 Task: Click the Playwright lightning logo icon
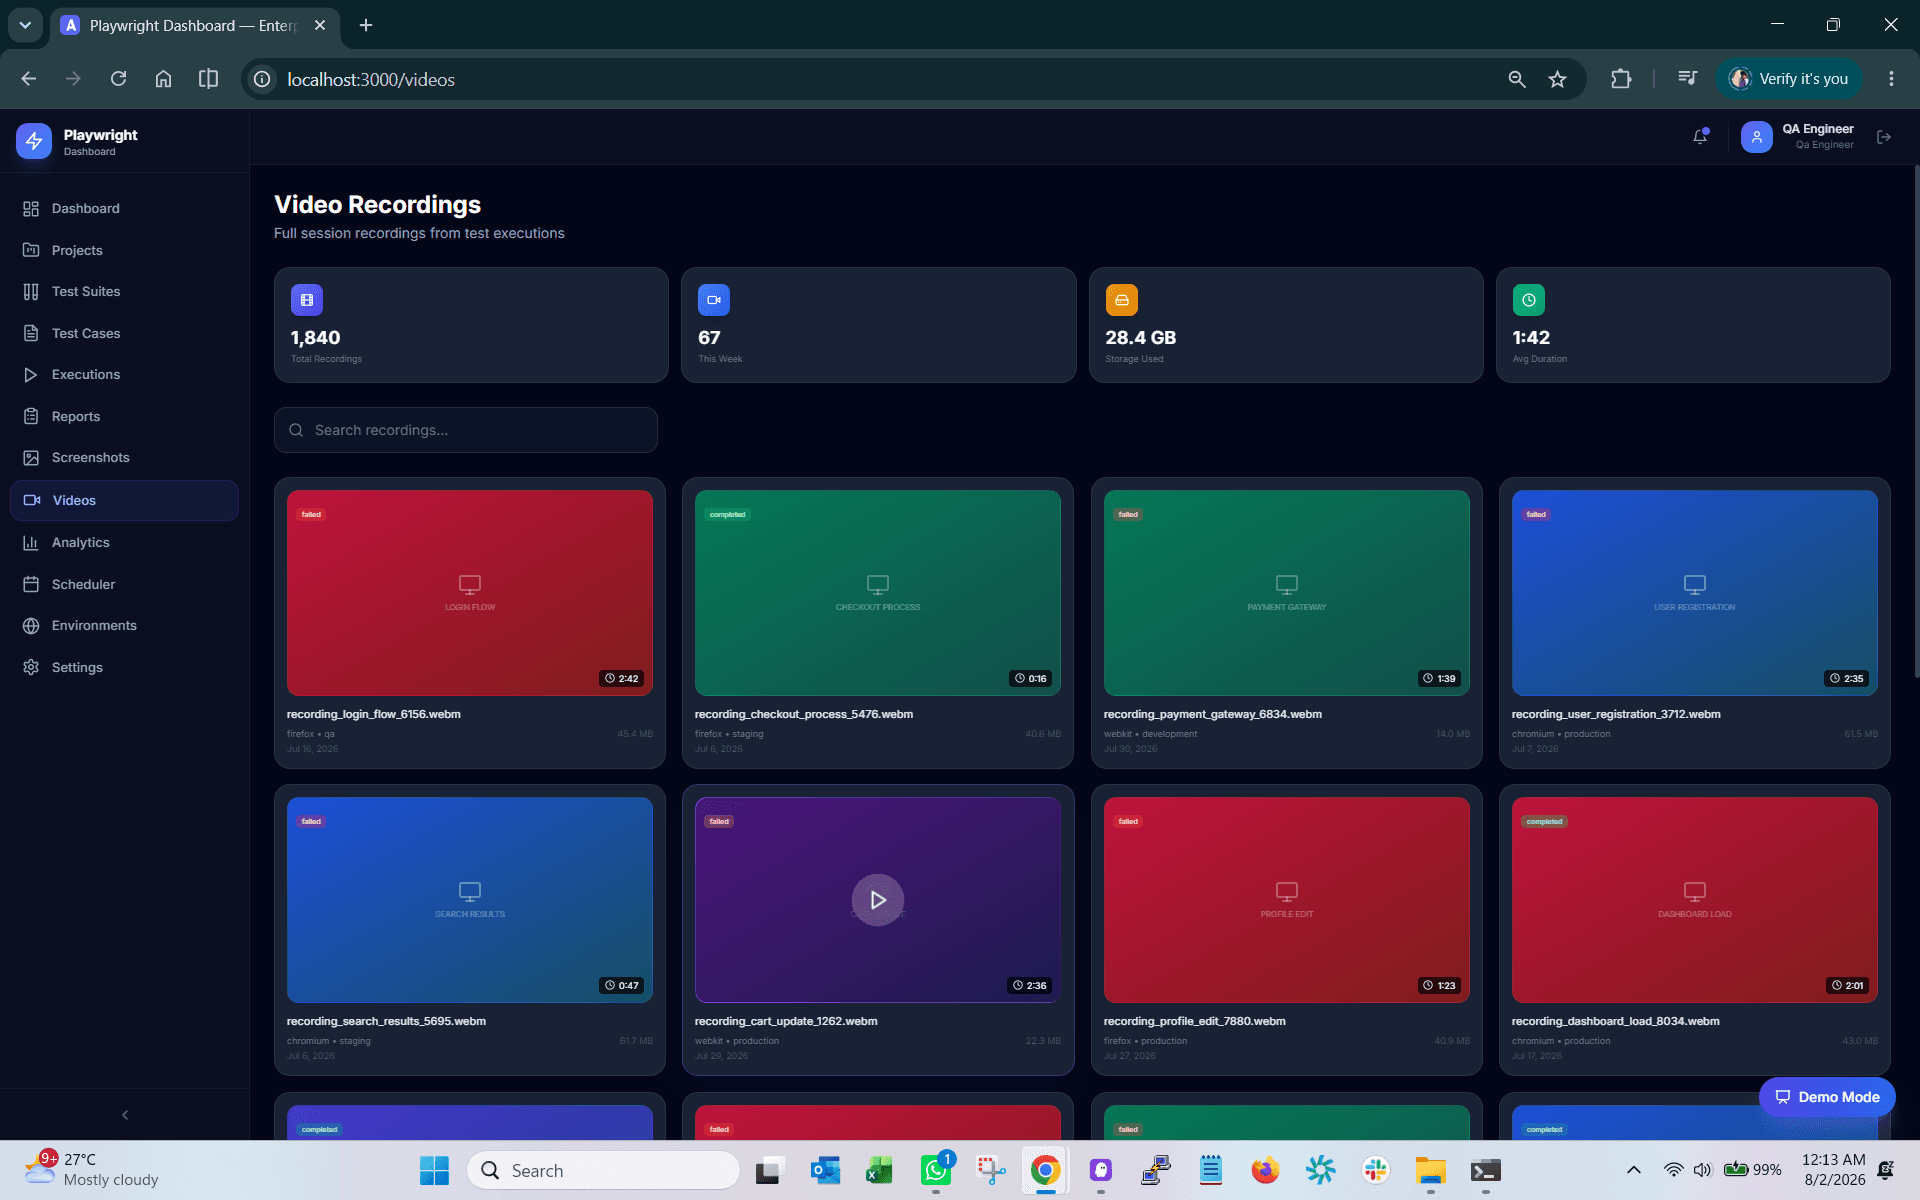pyautogui.click(x=34, y=141)
